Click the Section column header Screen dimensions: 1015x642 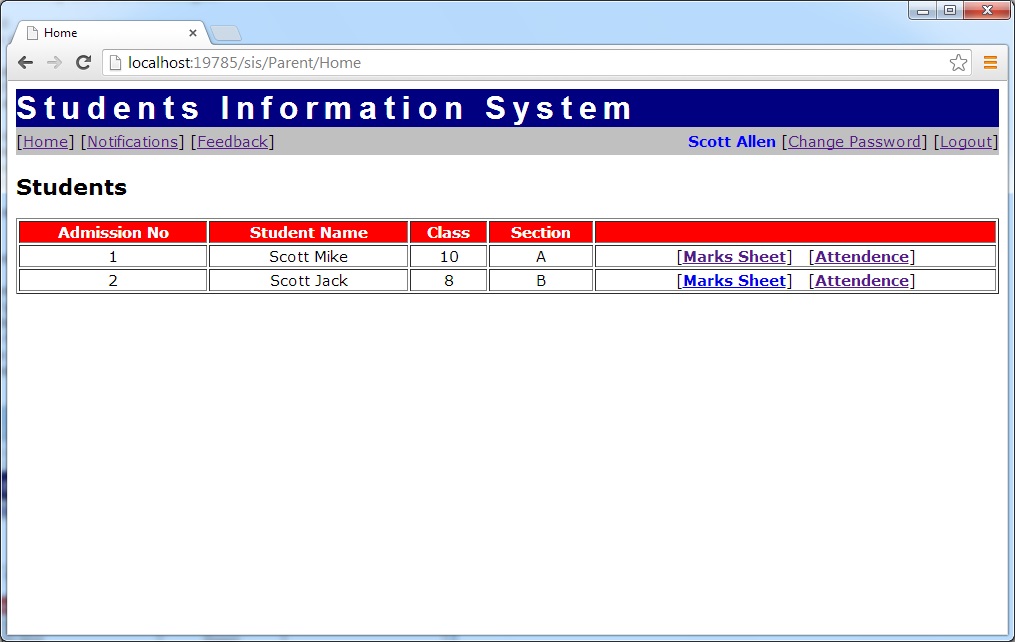tap(541, 232)
